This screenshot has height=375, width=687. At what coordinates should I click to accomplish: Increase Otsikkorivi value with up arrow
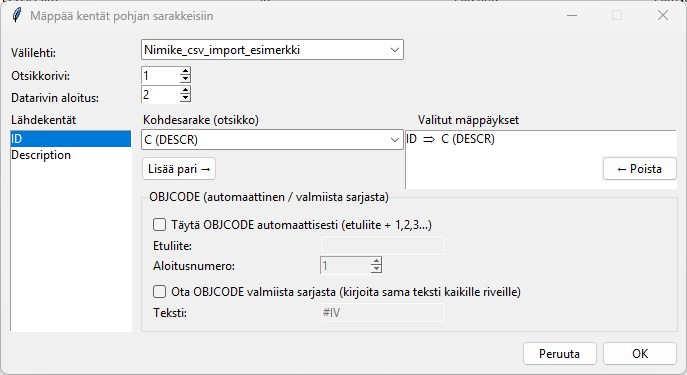coord(185,71)
